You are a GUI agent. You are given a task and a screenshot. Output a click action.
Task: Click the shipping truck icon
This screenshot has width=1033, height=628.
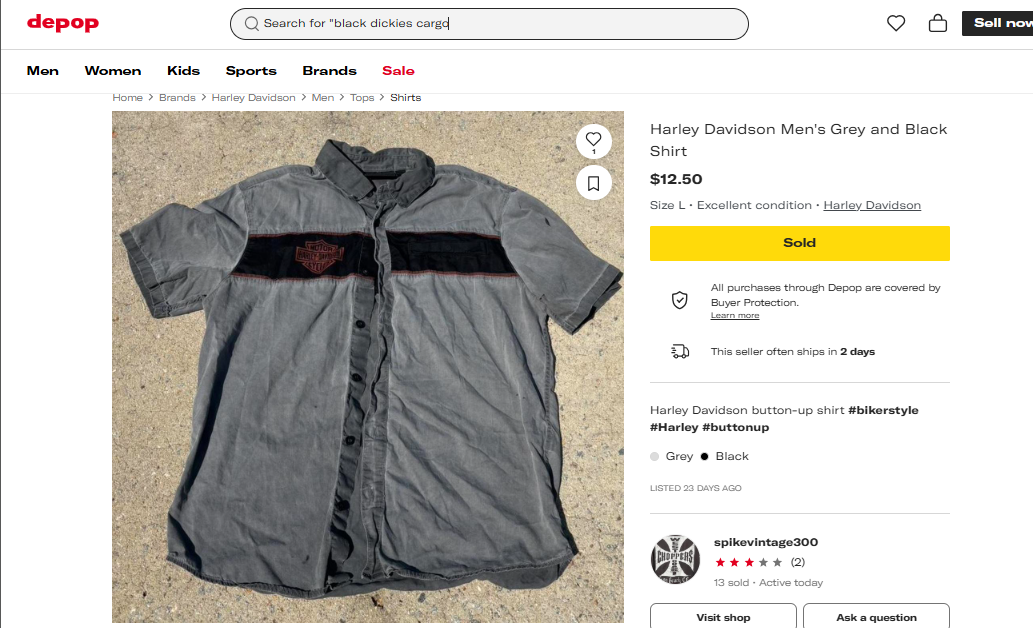[x=680, y=352]
